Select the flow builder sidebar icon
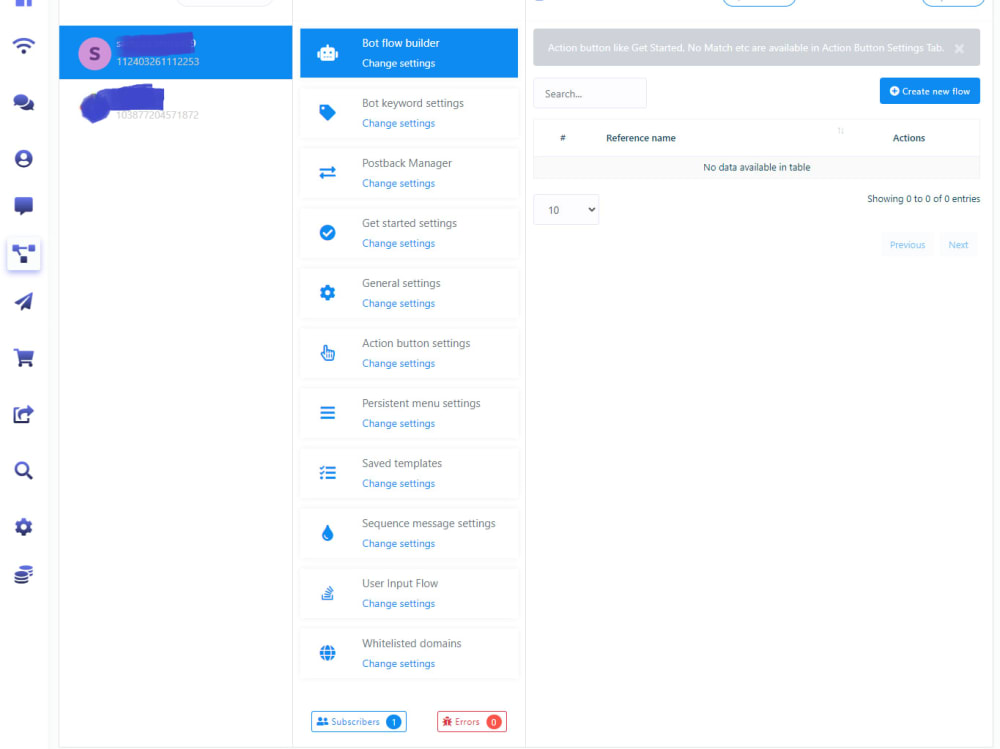This screenshot has width=1000, height=749. click(24, 254)
